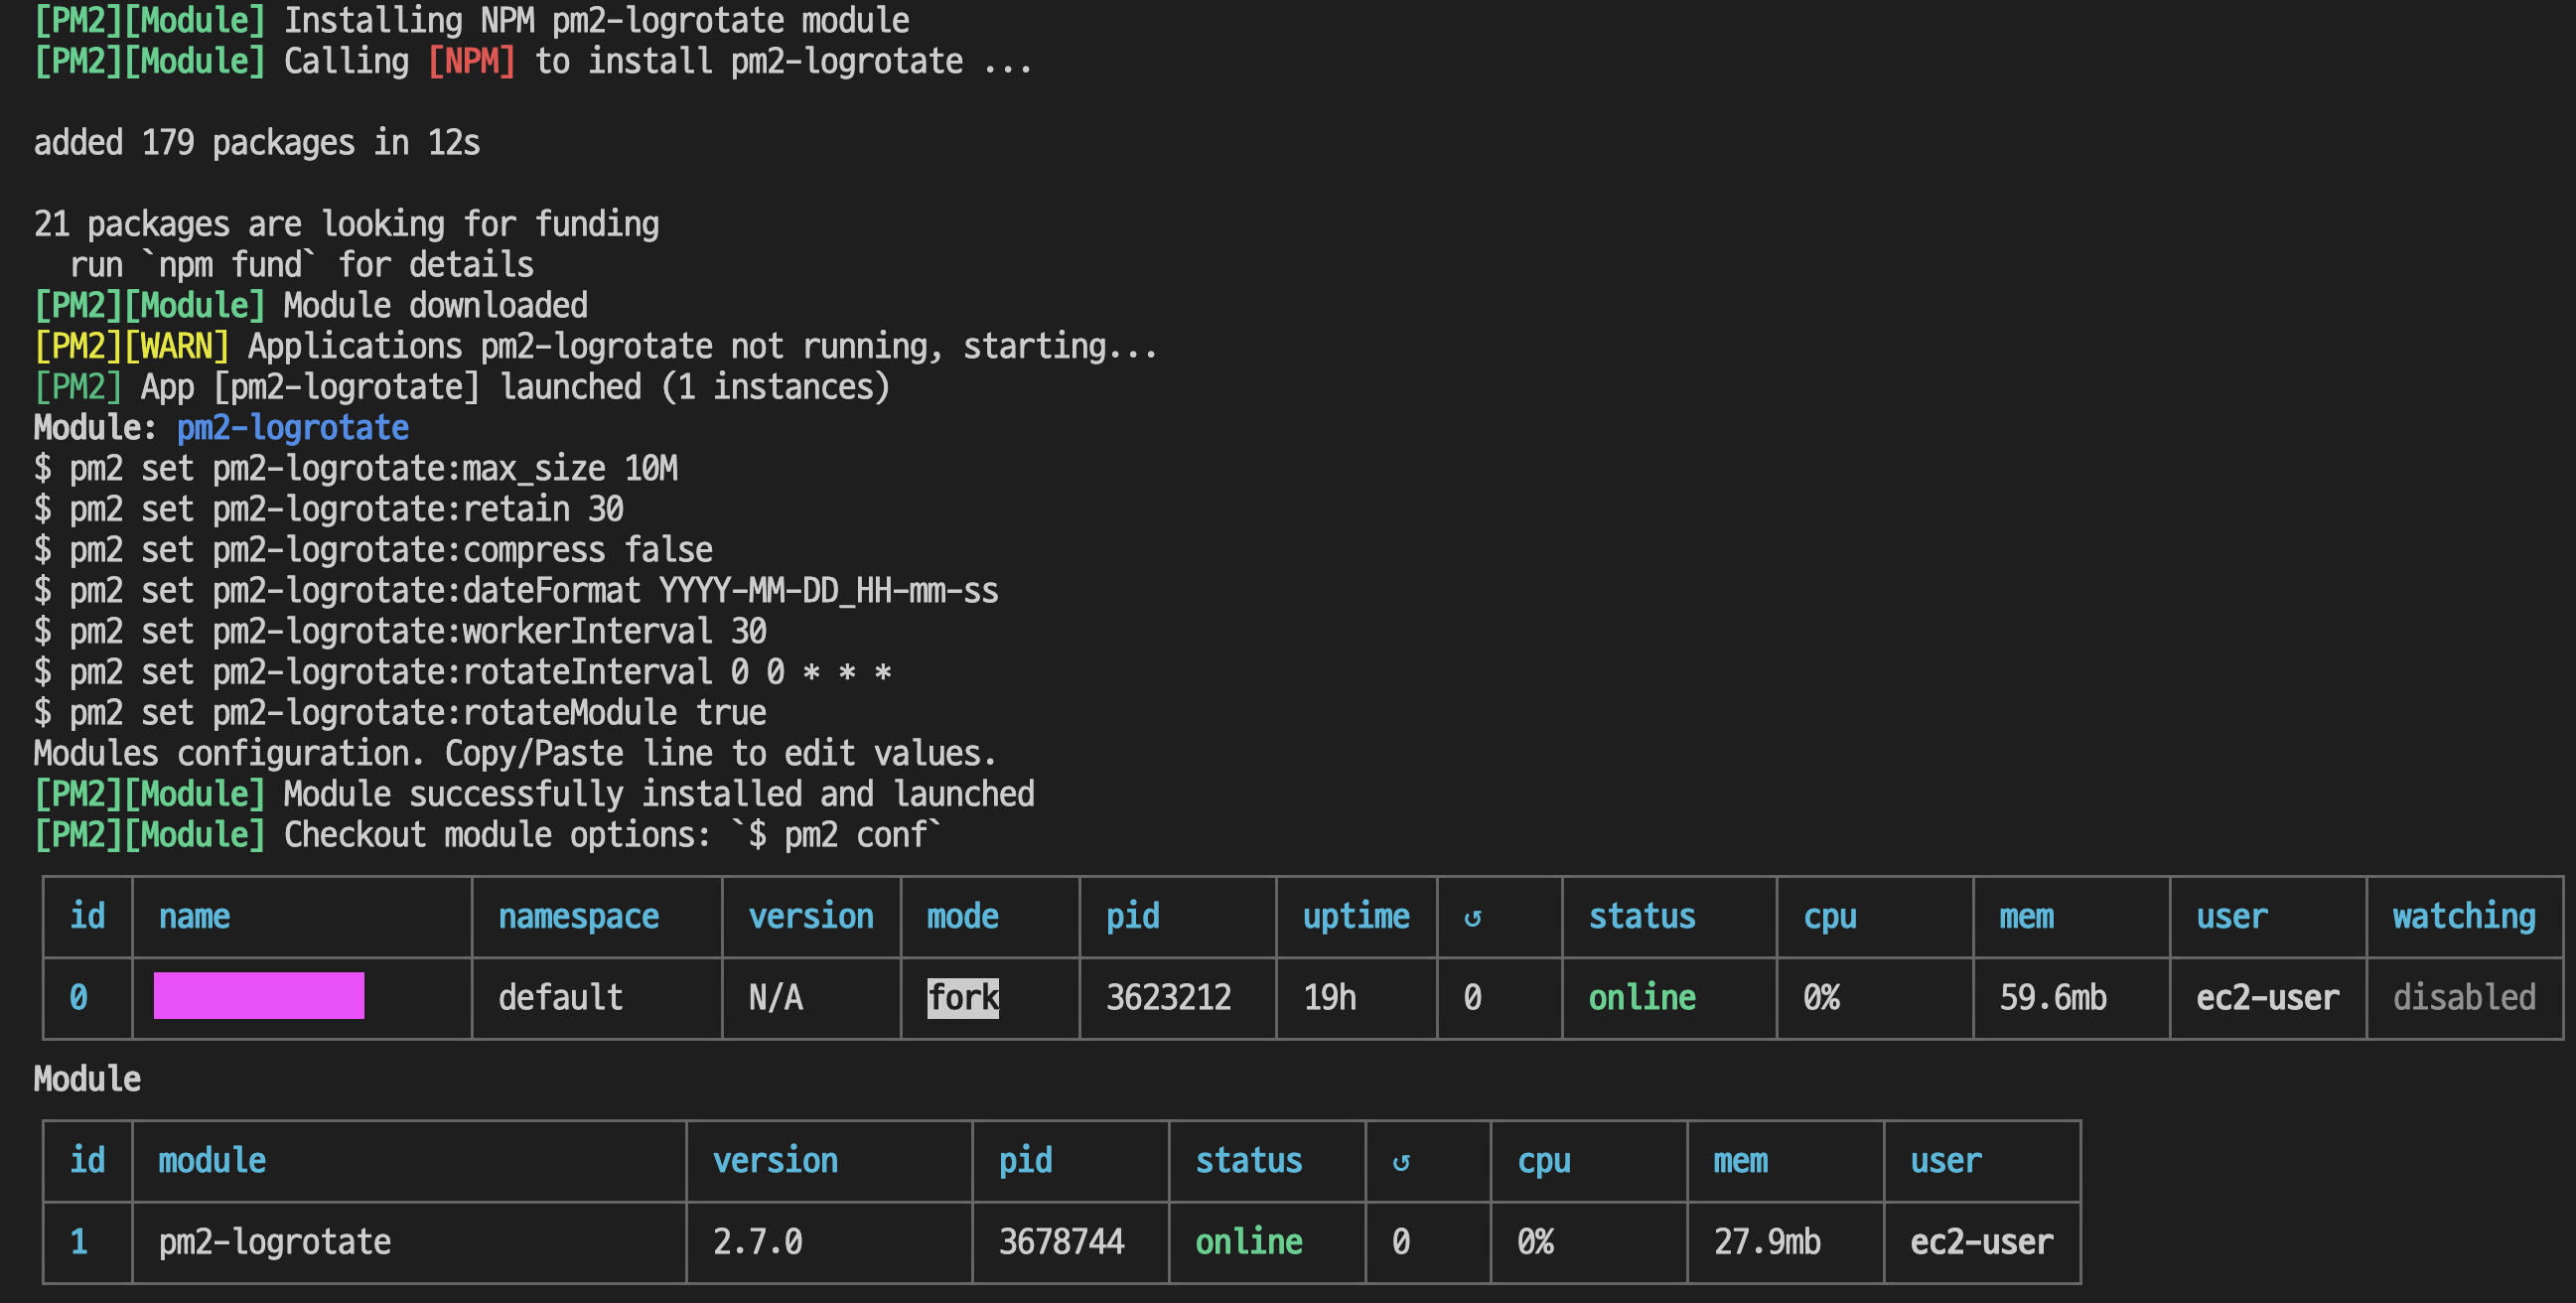Click the watching column header

2463,916
